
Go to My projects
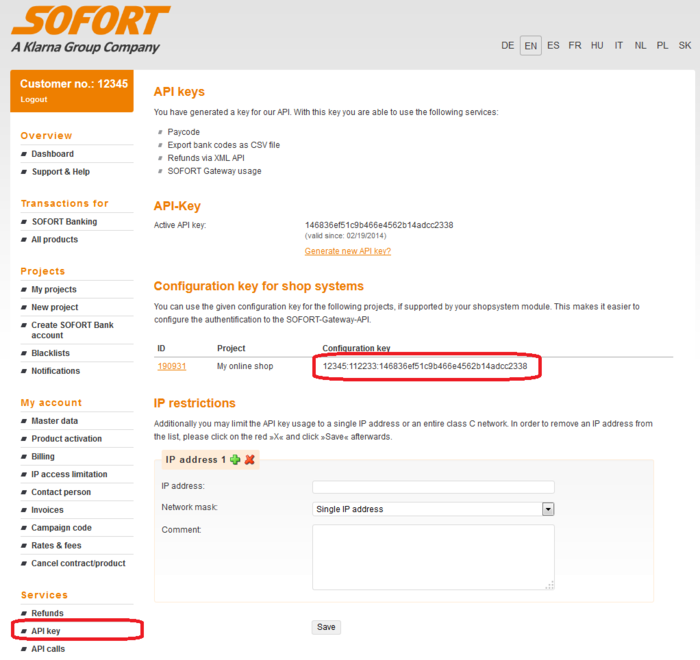click(54, 289)
